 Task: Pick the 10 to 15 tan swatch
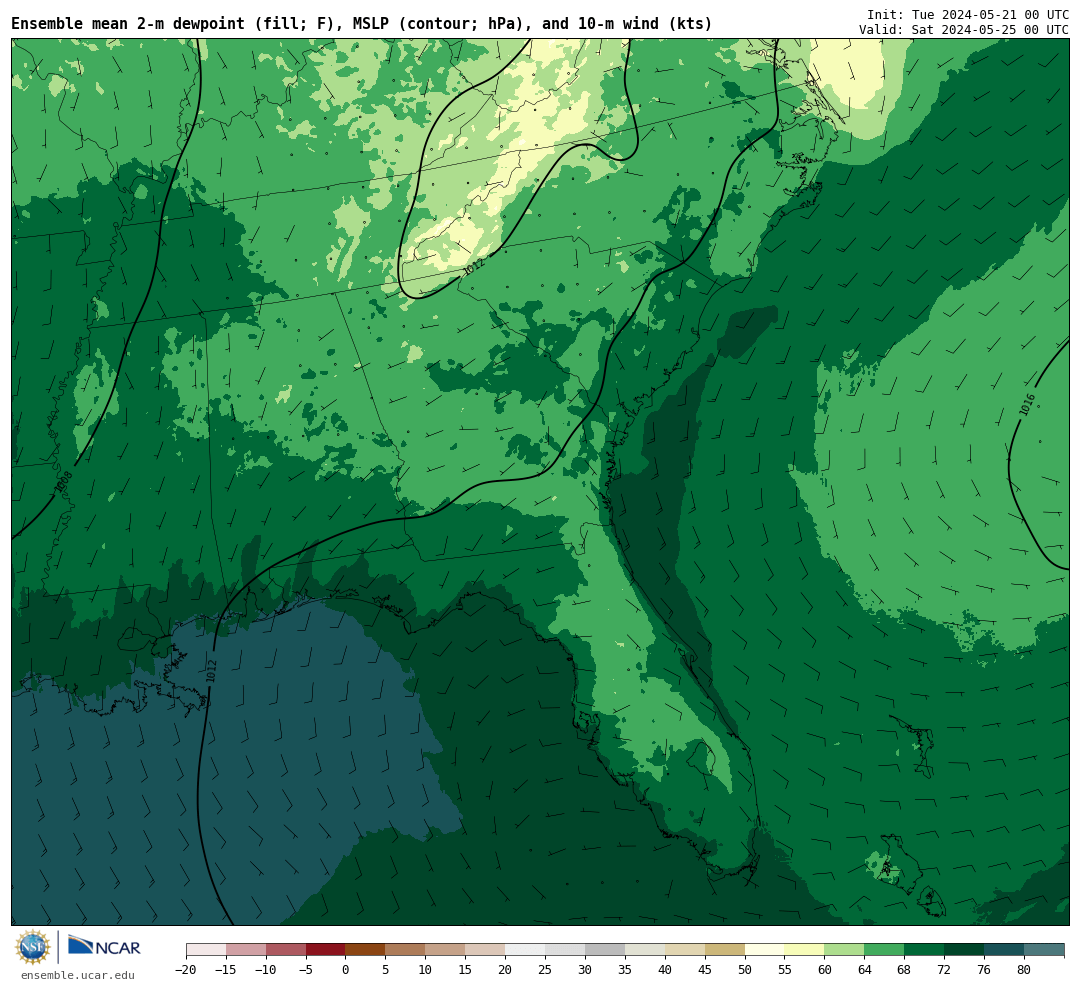[x=446, y=950]
